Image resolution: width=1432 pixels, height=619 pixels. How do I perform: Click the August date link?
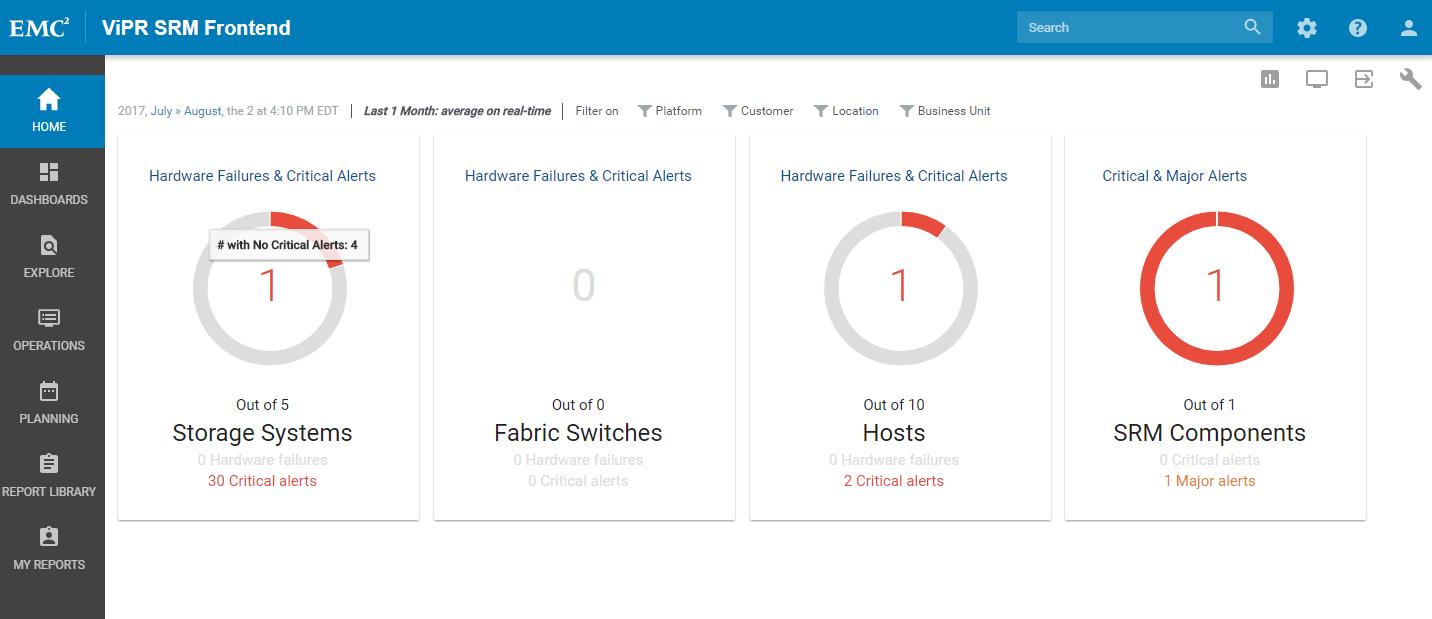point(202,111)
